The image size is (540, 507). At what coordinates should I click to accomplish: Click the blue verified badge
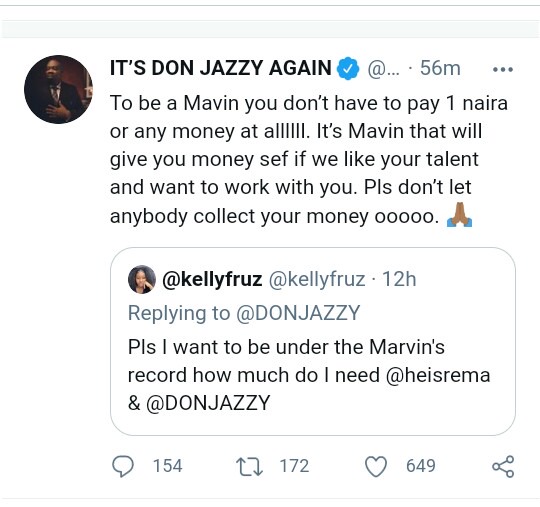click(x=348, y=68)
